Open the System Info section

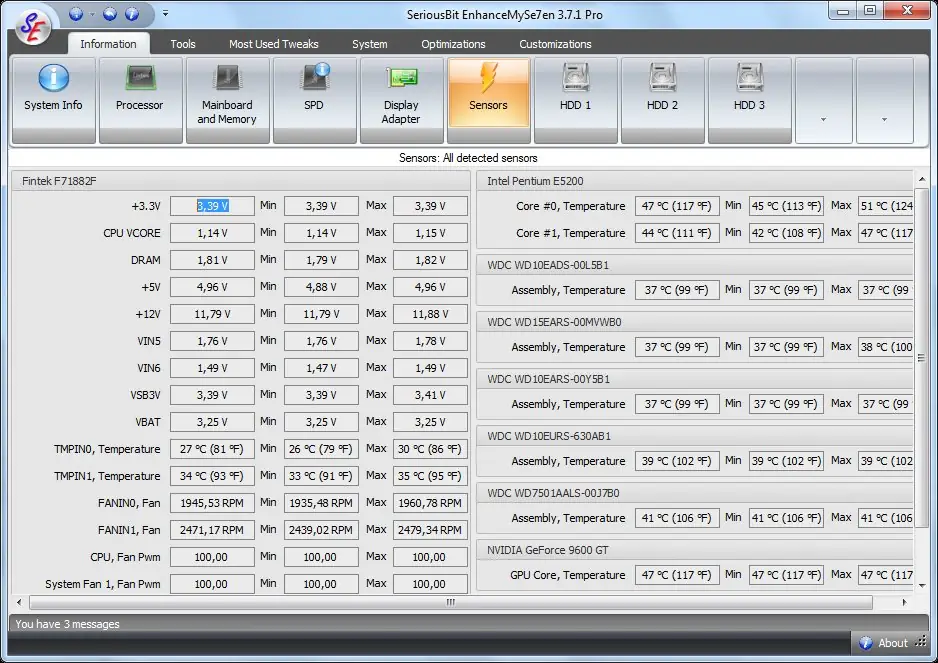point(54,100)
